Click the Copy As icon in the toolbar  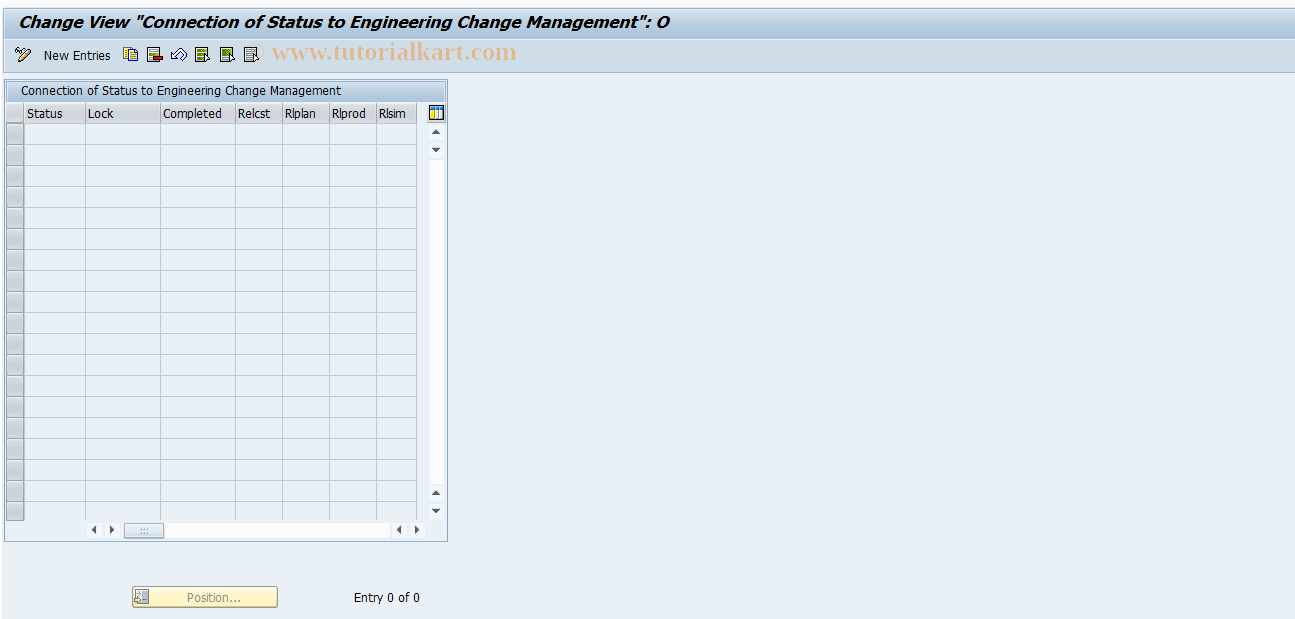coord(131,55)
